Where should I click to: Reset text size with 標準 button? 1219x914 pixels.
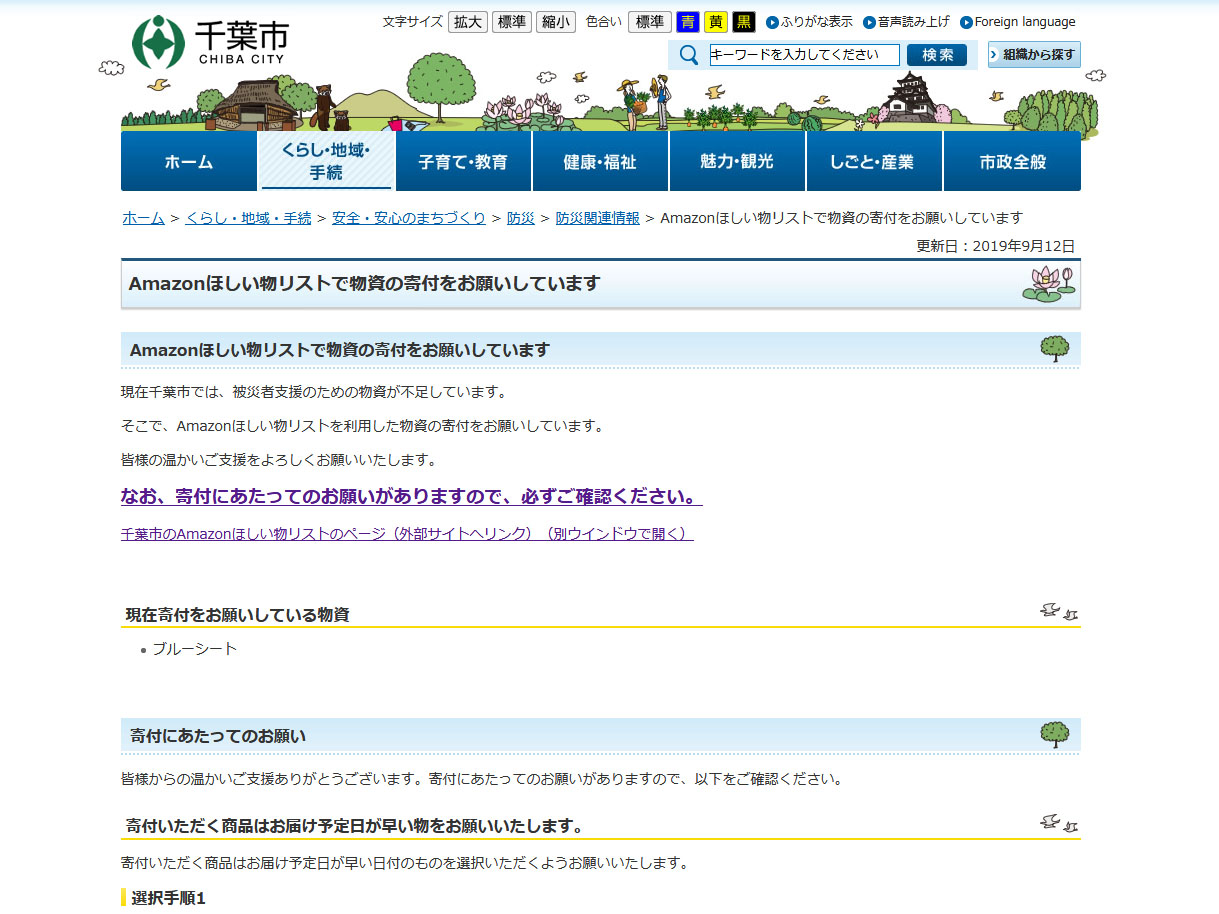click(511, 22)
